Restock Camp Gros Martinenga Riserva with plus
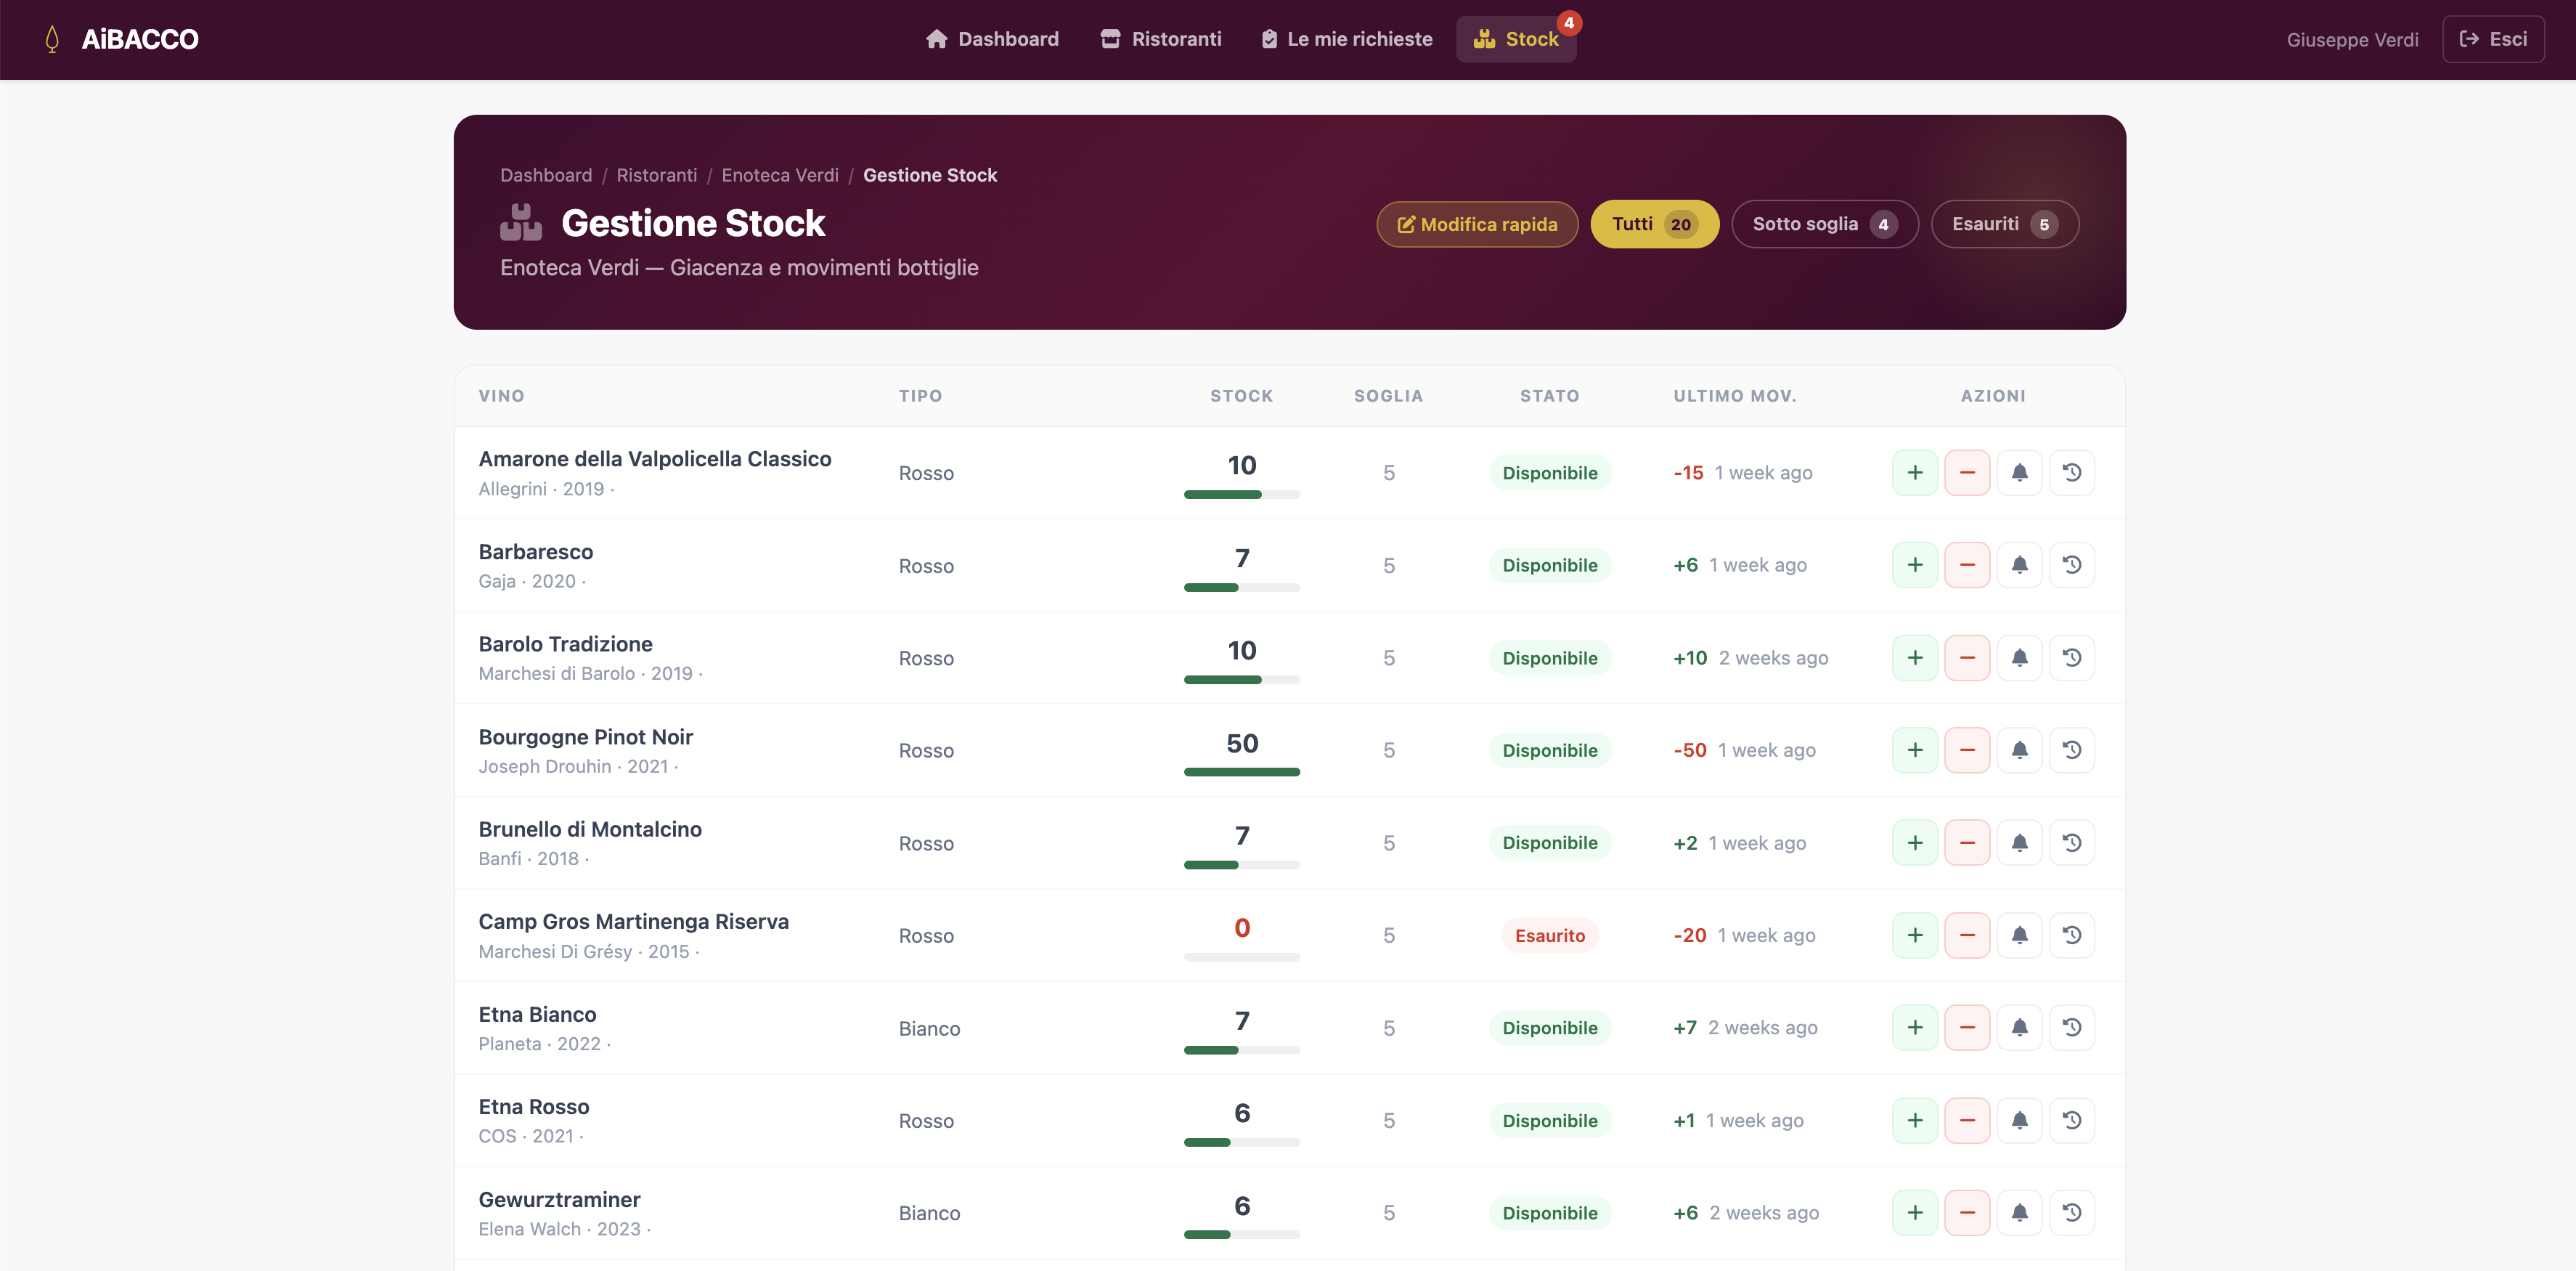Screen dimensions: 2576x1271 tap(1915, 935)
